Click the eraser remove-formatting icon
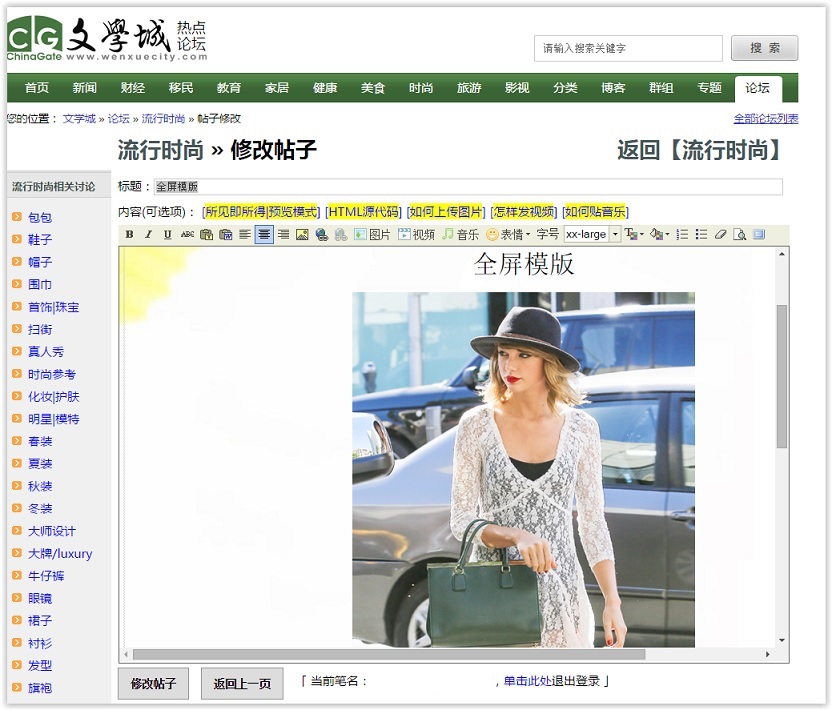 (x=721, y=235)
